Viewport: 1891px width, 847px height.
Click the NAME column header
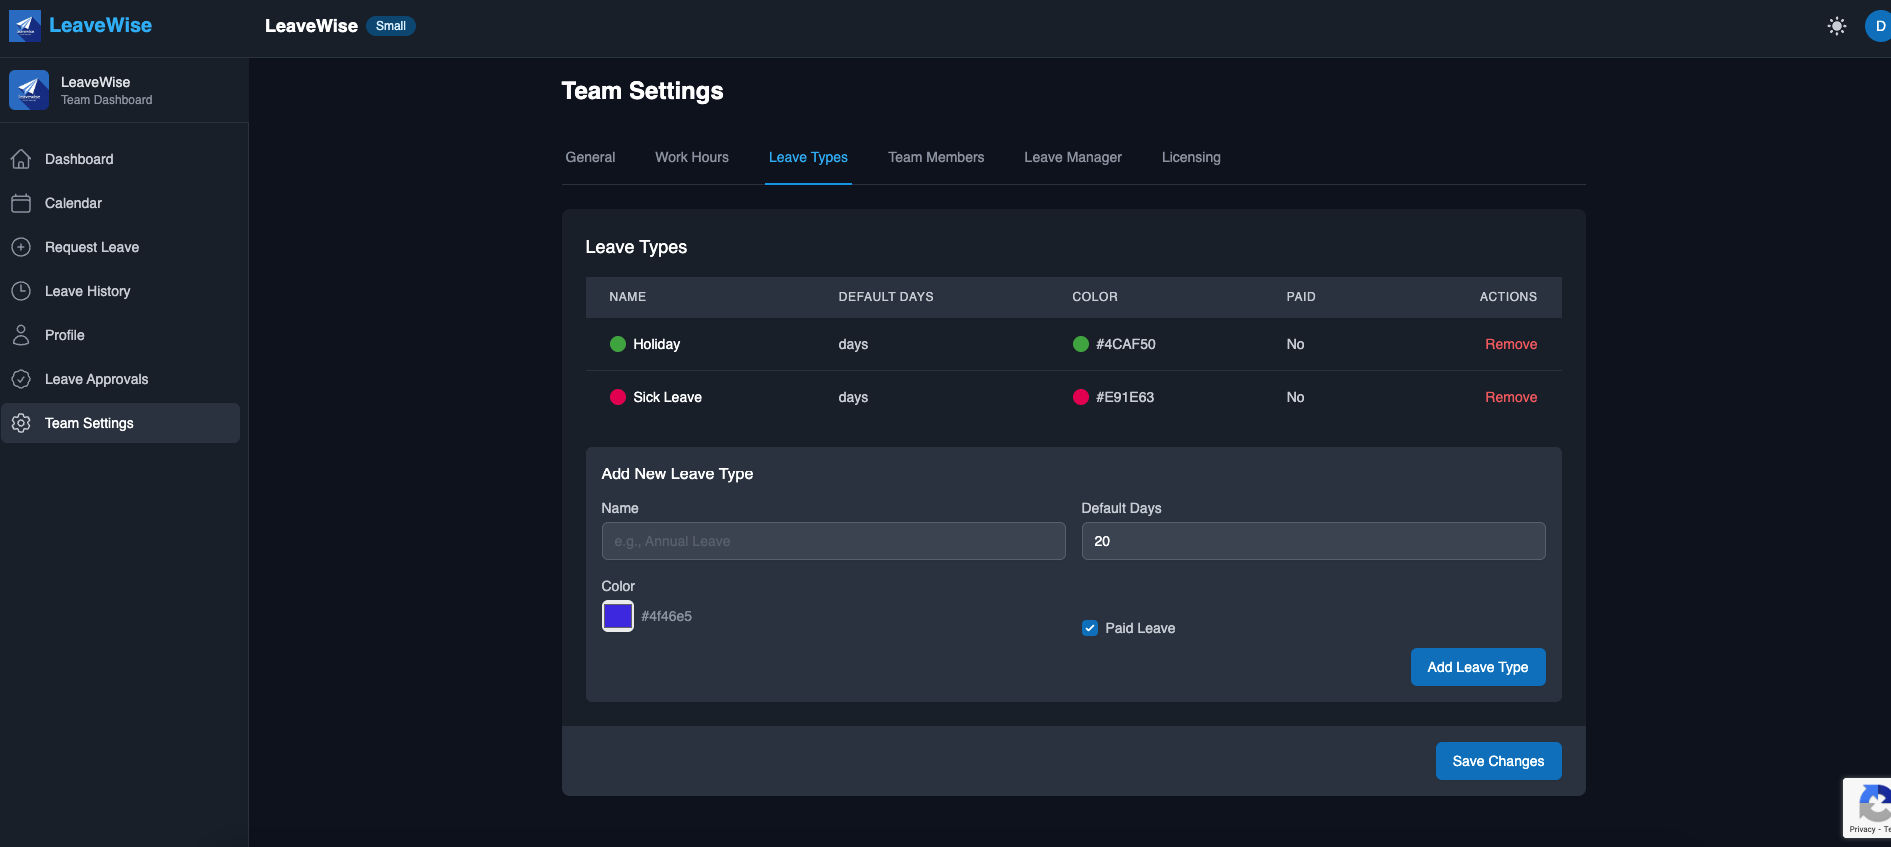click(x=628, y=297)
